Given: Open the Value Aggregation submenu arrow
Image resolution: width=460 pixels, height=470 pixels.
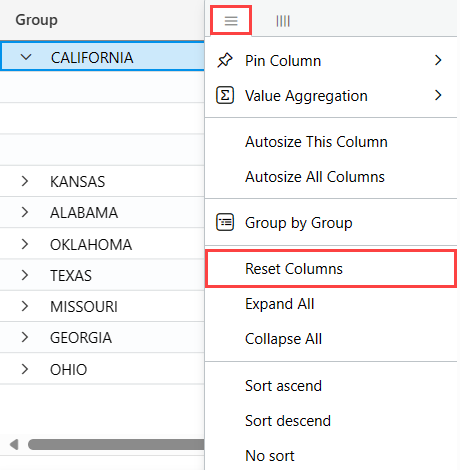Looking at the screenshot, I should [x=438, y=95].
